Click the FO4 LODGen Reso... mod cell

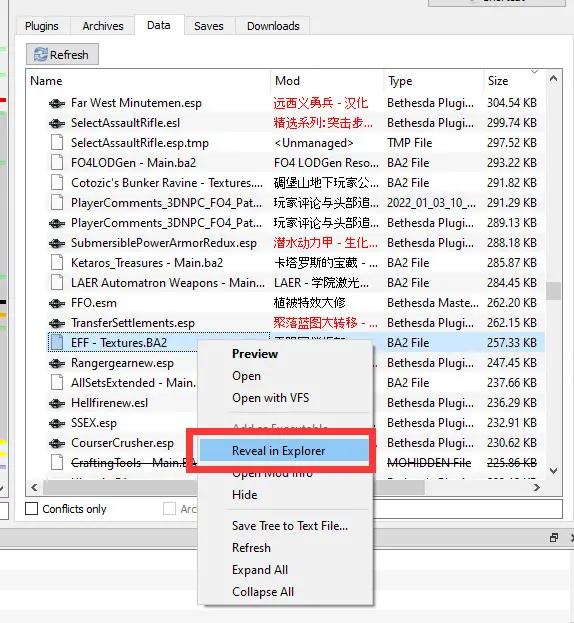326,163
